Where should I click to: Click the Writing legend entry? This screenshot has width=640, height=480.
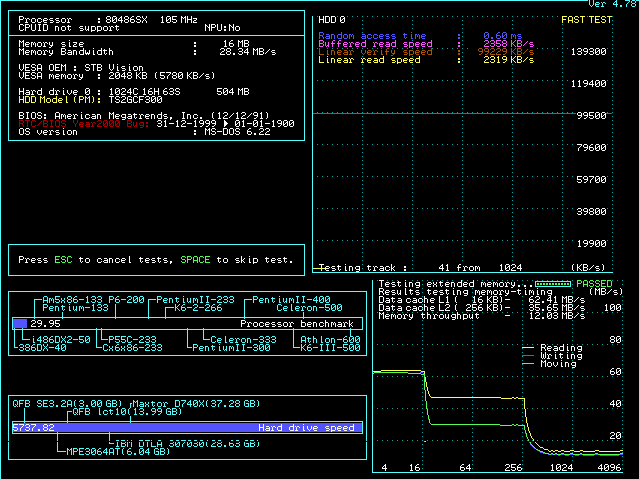[x=561, y=356]
